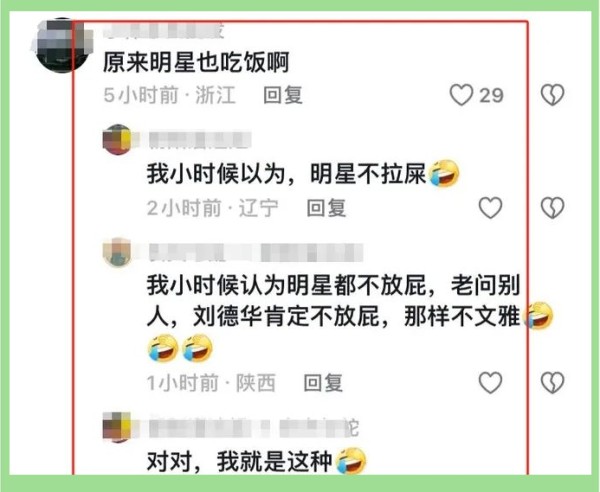Image resolution: width=600 pixels, height=492 pixels.
Task: Open the blurred username of top commenter
Action: [x=164, y=31]
